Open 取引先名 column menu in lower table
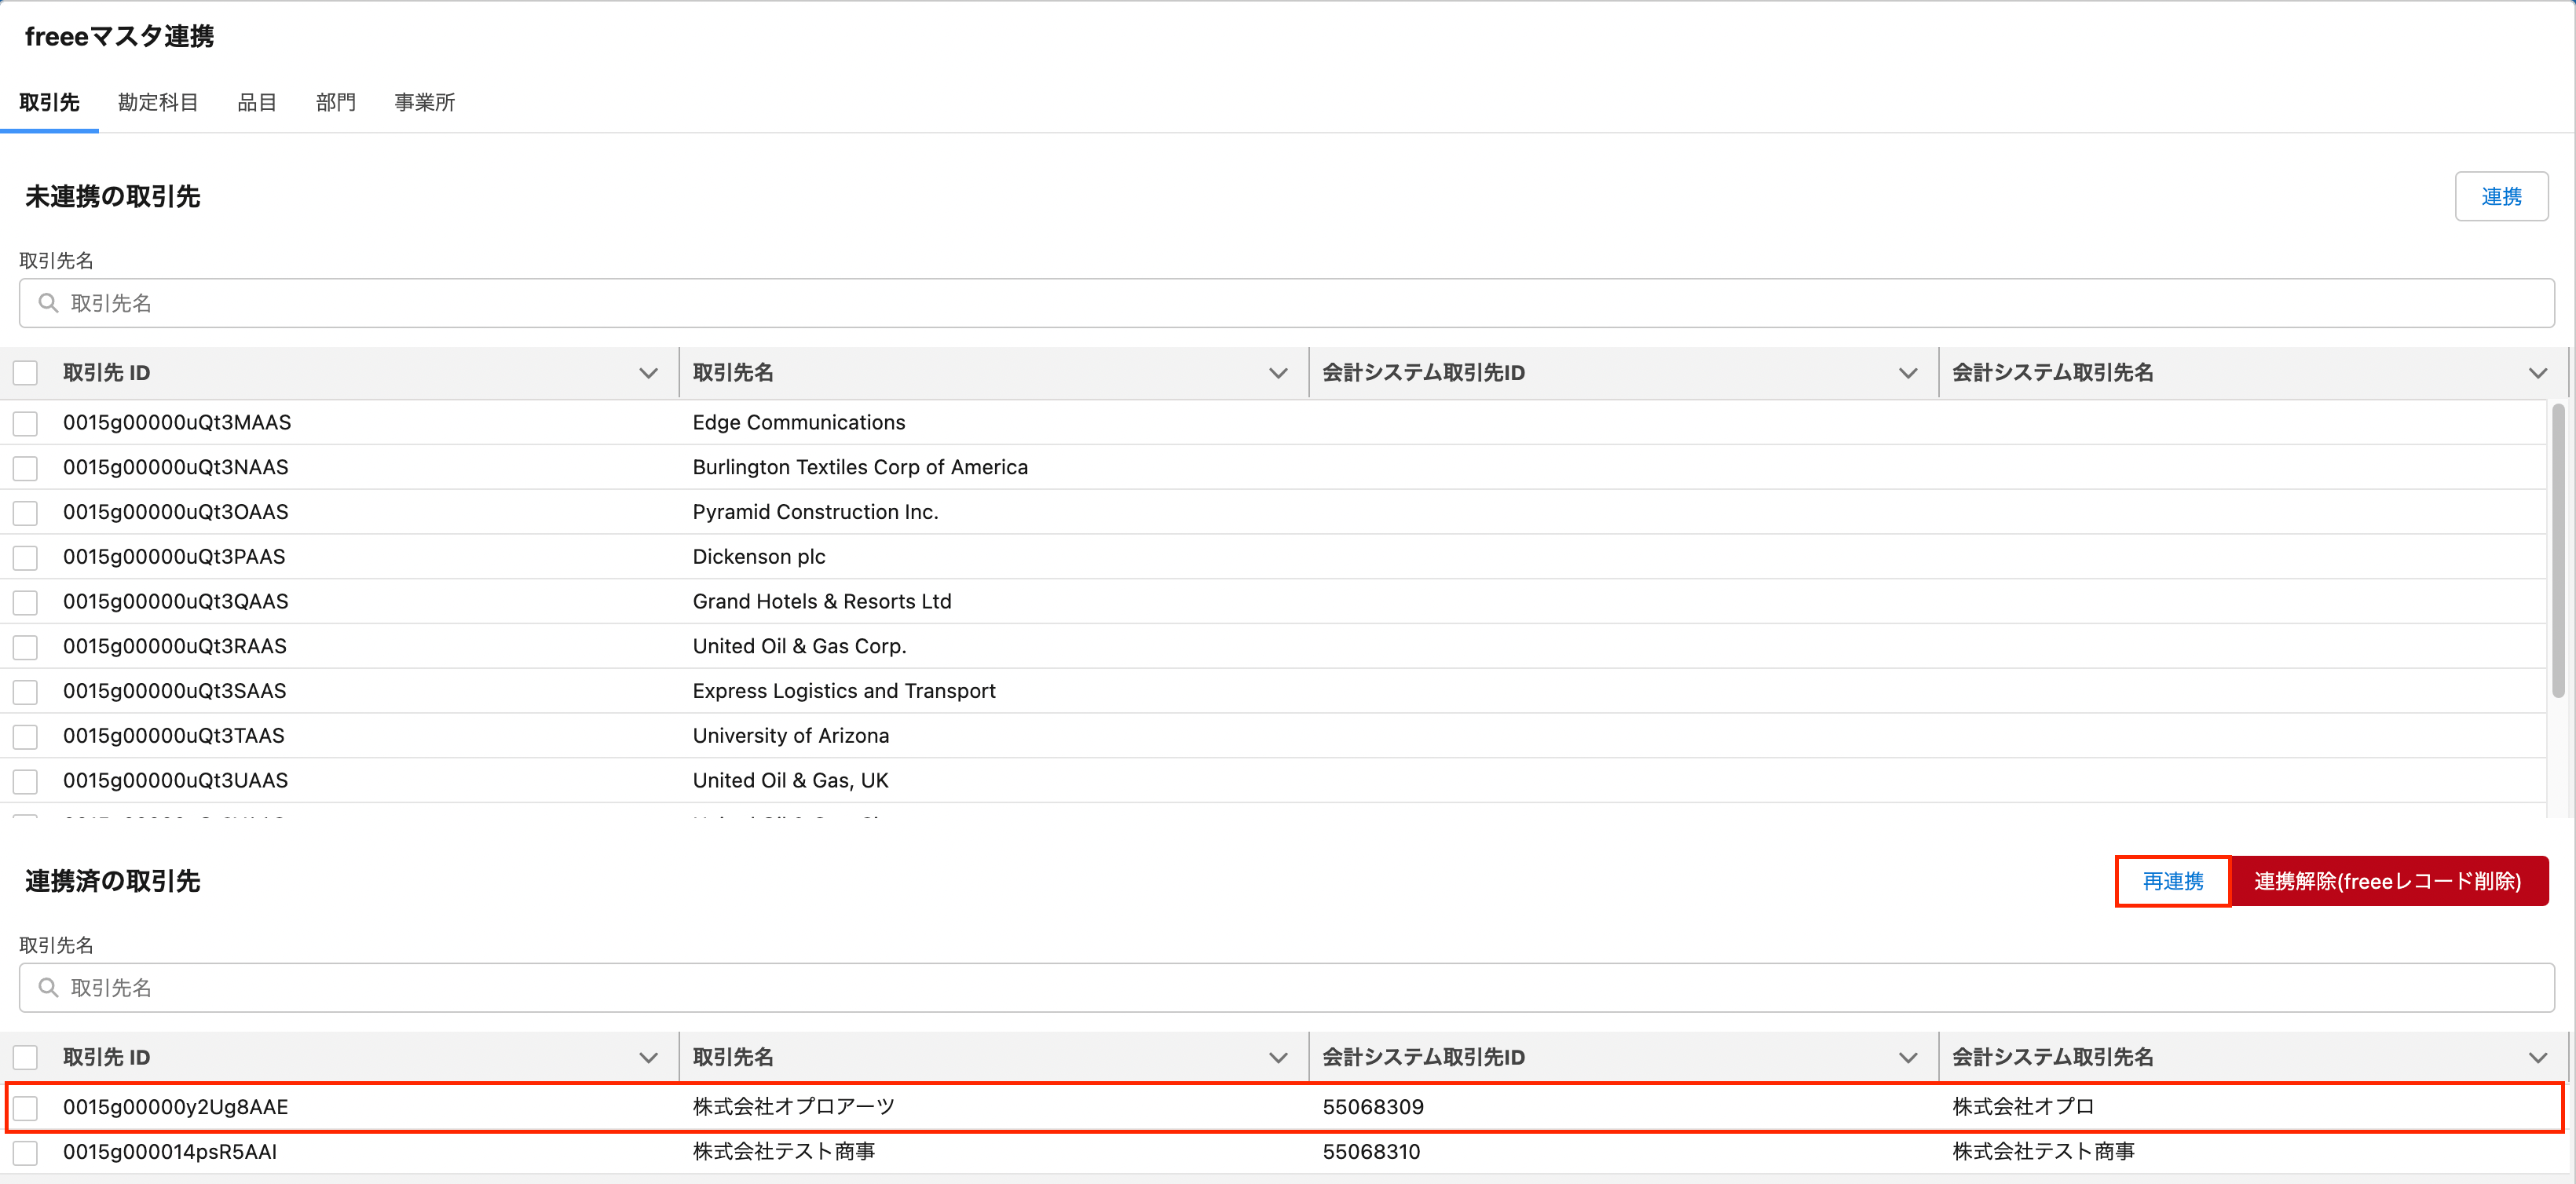The height and width of the screenshot is (1184, 2576). click(1277, 1058)
